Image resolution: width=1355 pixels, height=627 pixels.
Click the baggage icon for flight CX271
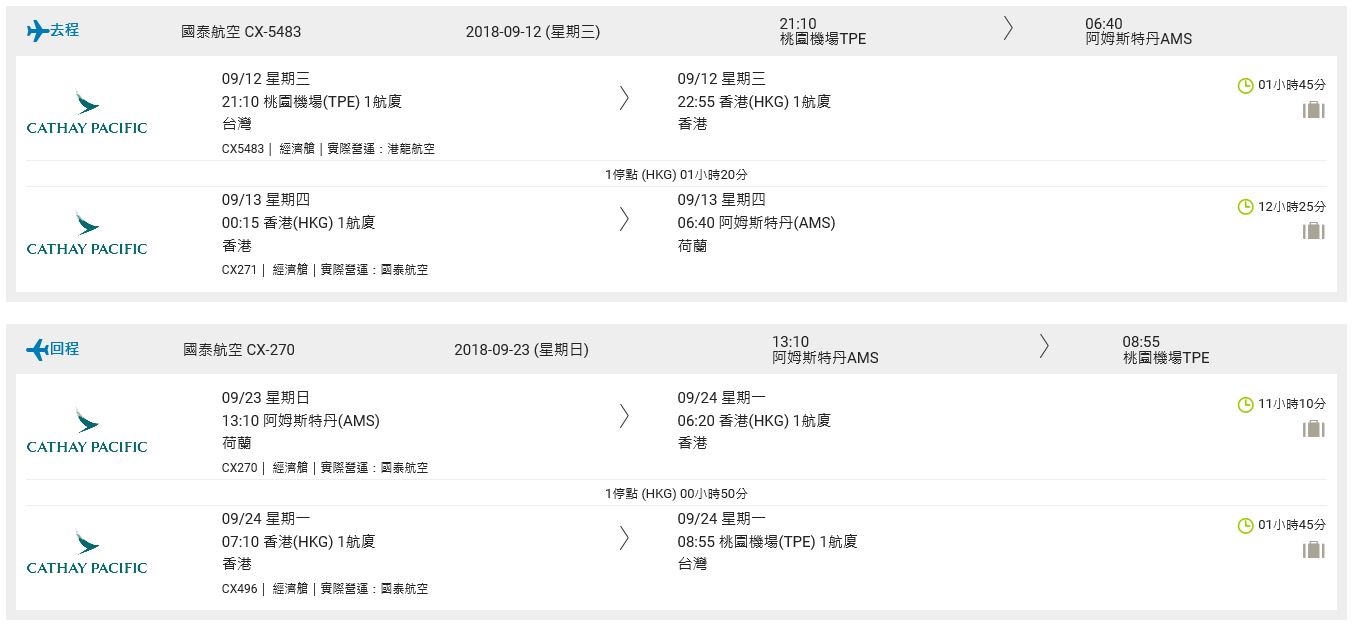[x=1313, y=231]
